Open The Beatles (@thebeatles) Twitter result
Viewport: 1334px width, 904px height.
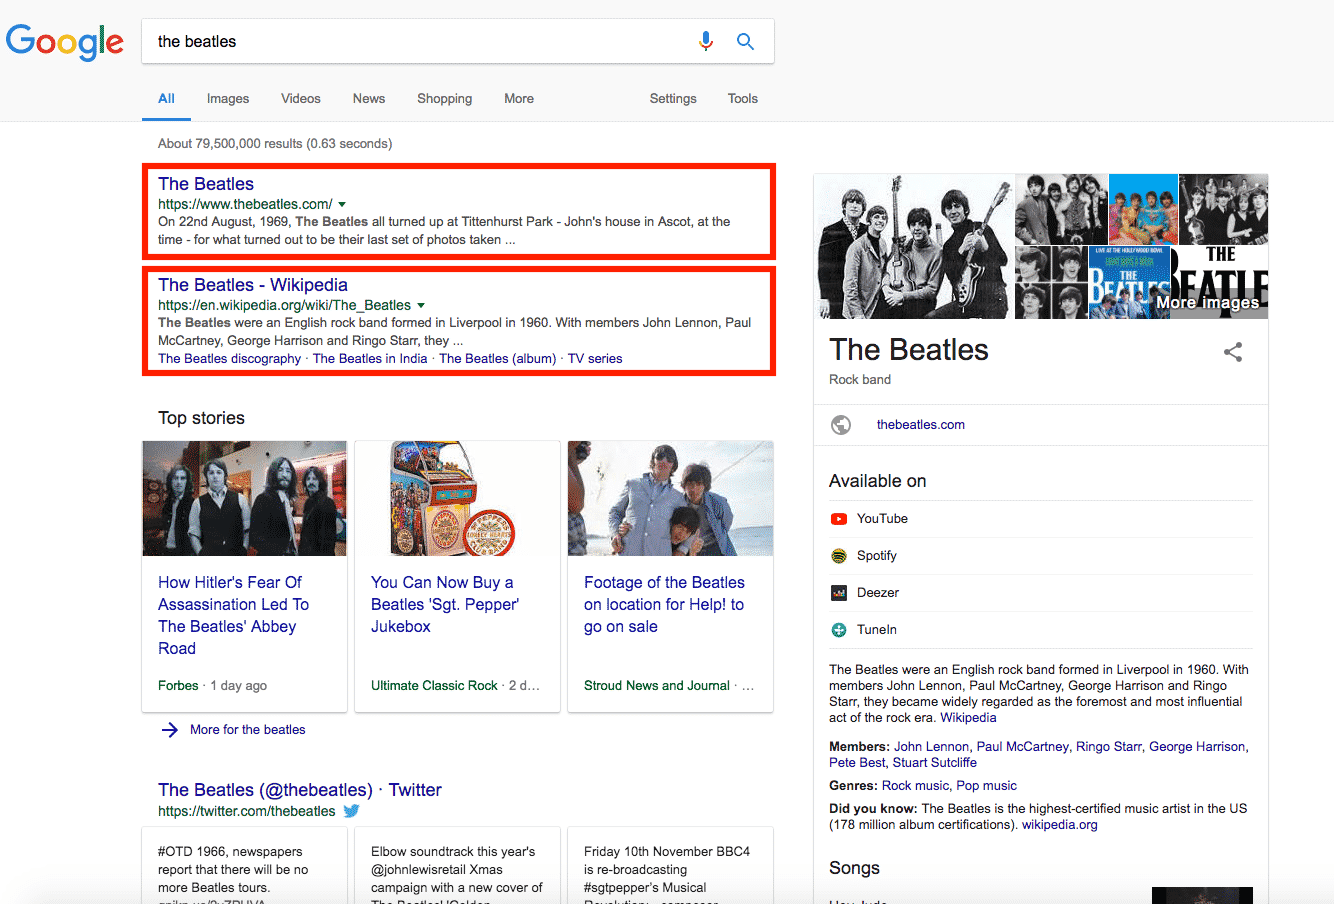300,790
